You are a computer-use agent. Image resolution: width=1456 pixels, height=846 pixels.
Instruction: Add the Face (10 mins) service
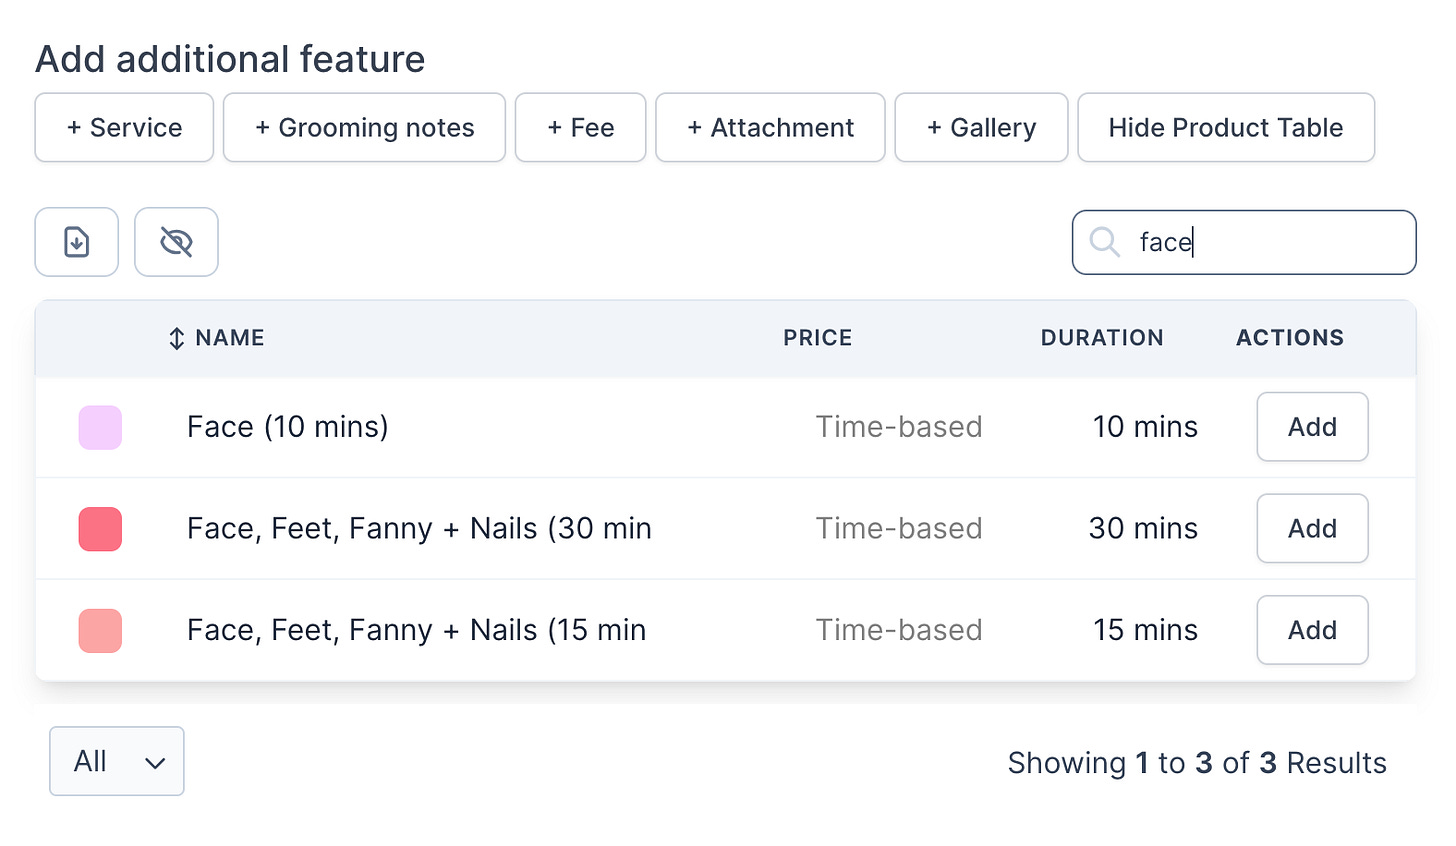tap(1312, 427)
